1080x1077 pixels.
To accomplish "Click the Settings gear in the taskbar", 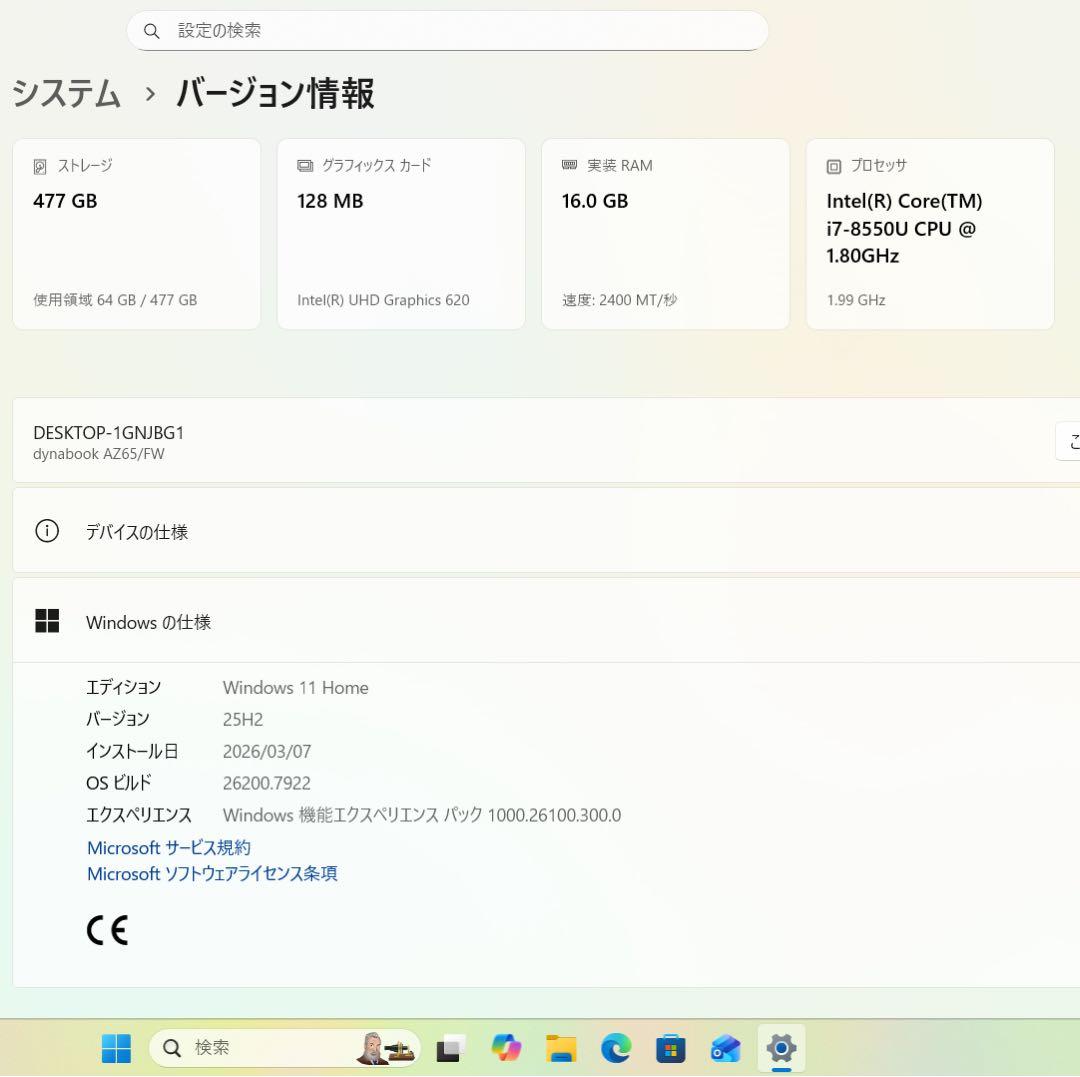I will (781, 1048).
